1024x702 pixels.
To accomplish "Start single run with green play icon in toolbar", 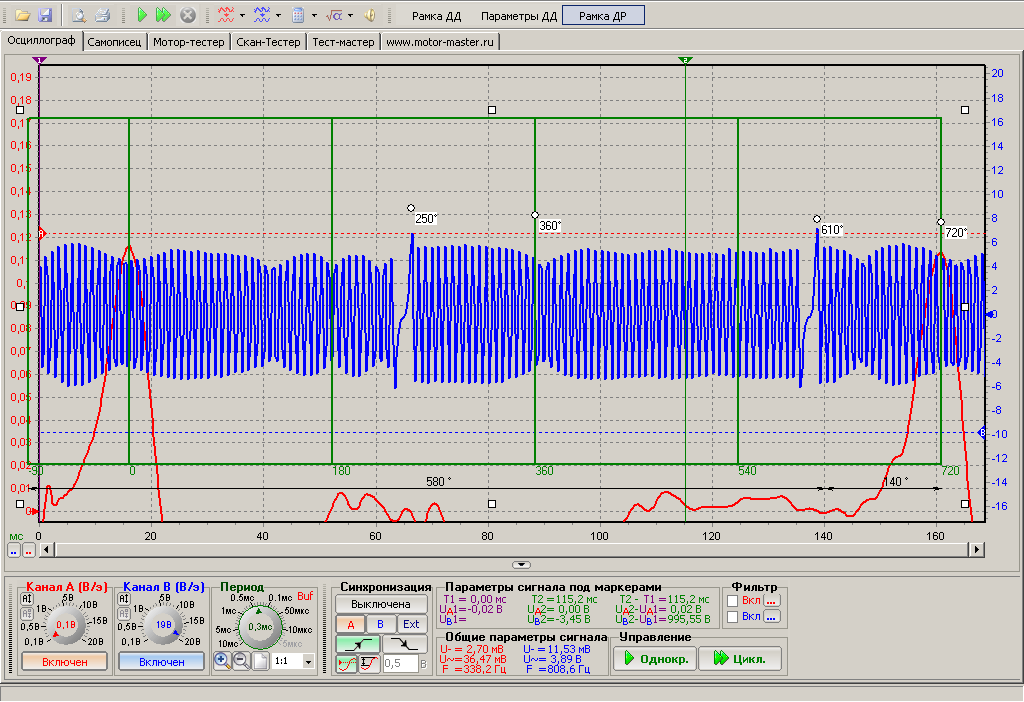I will click(142, 15).
